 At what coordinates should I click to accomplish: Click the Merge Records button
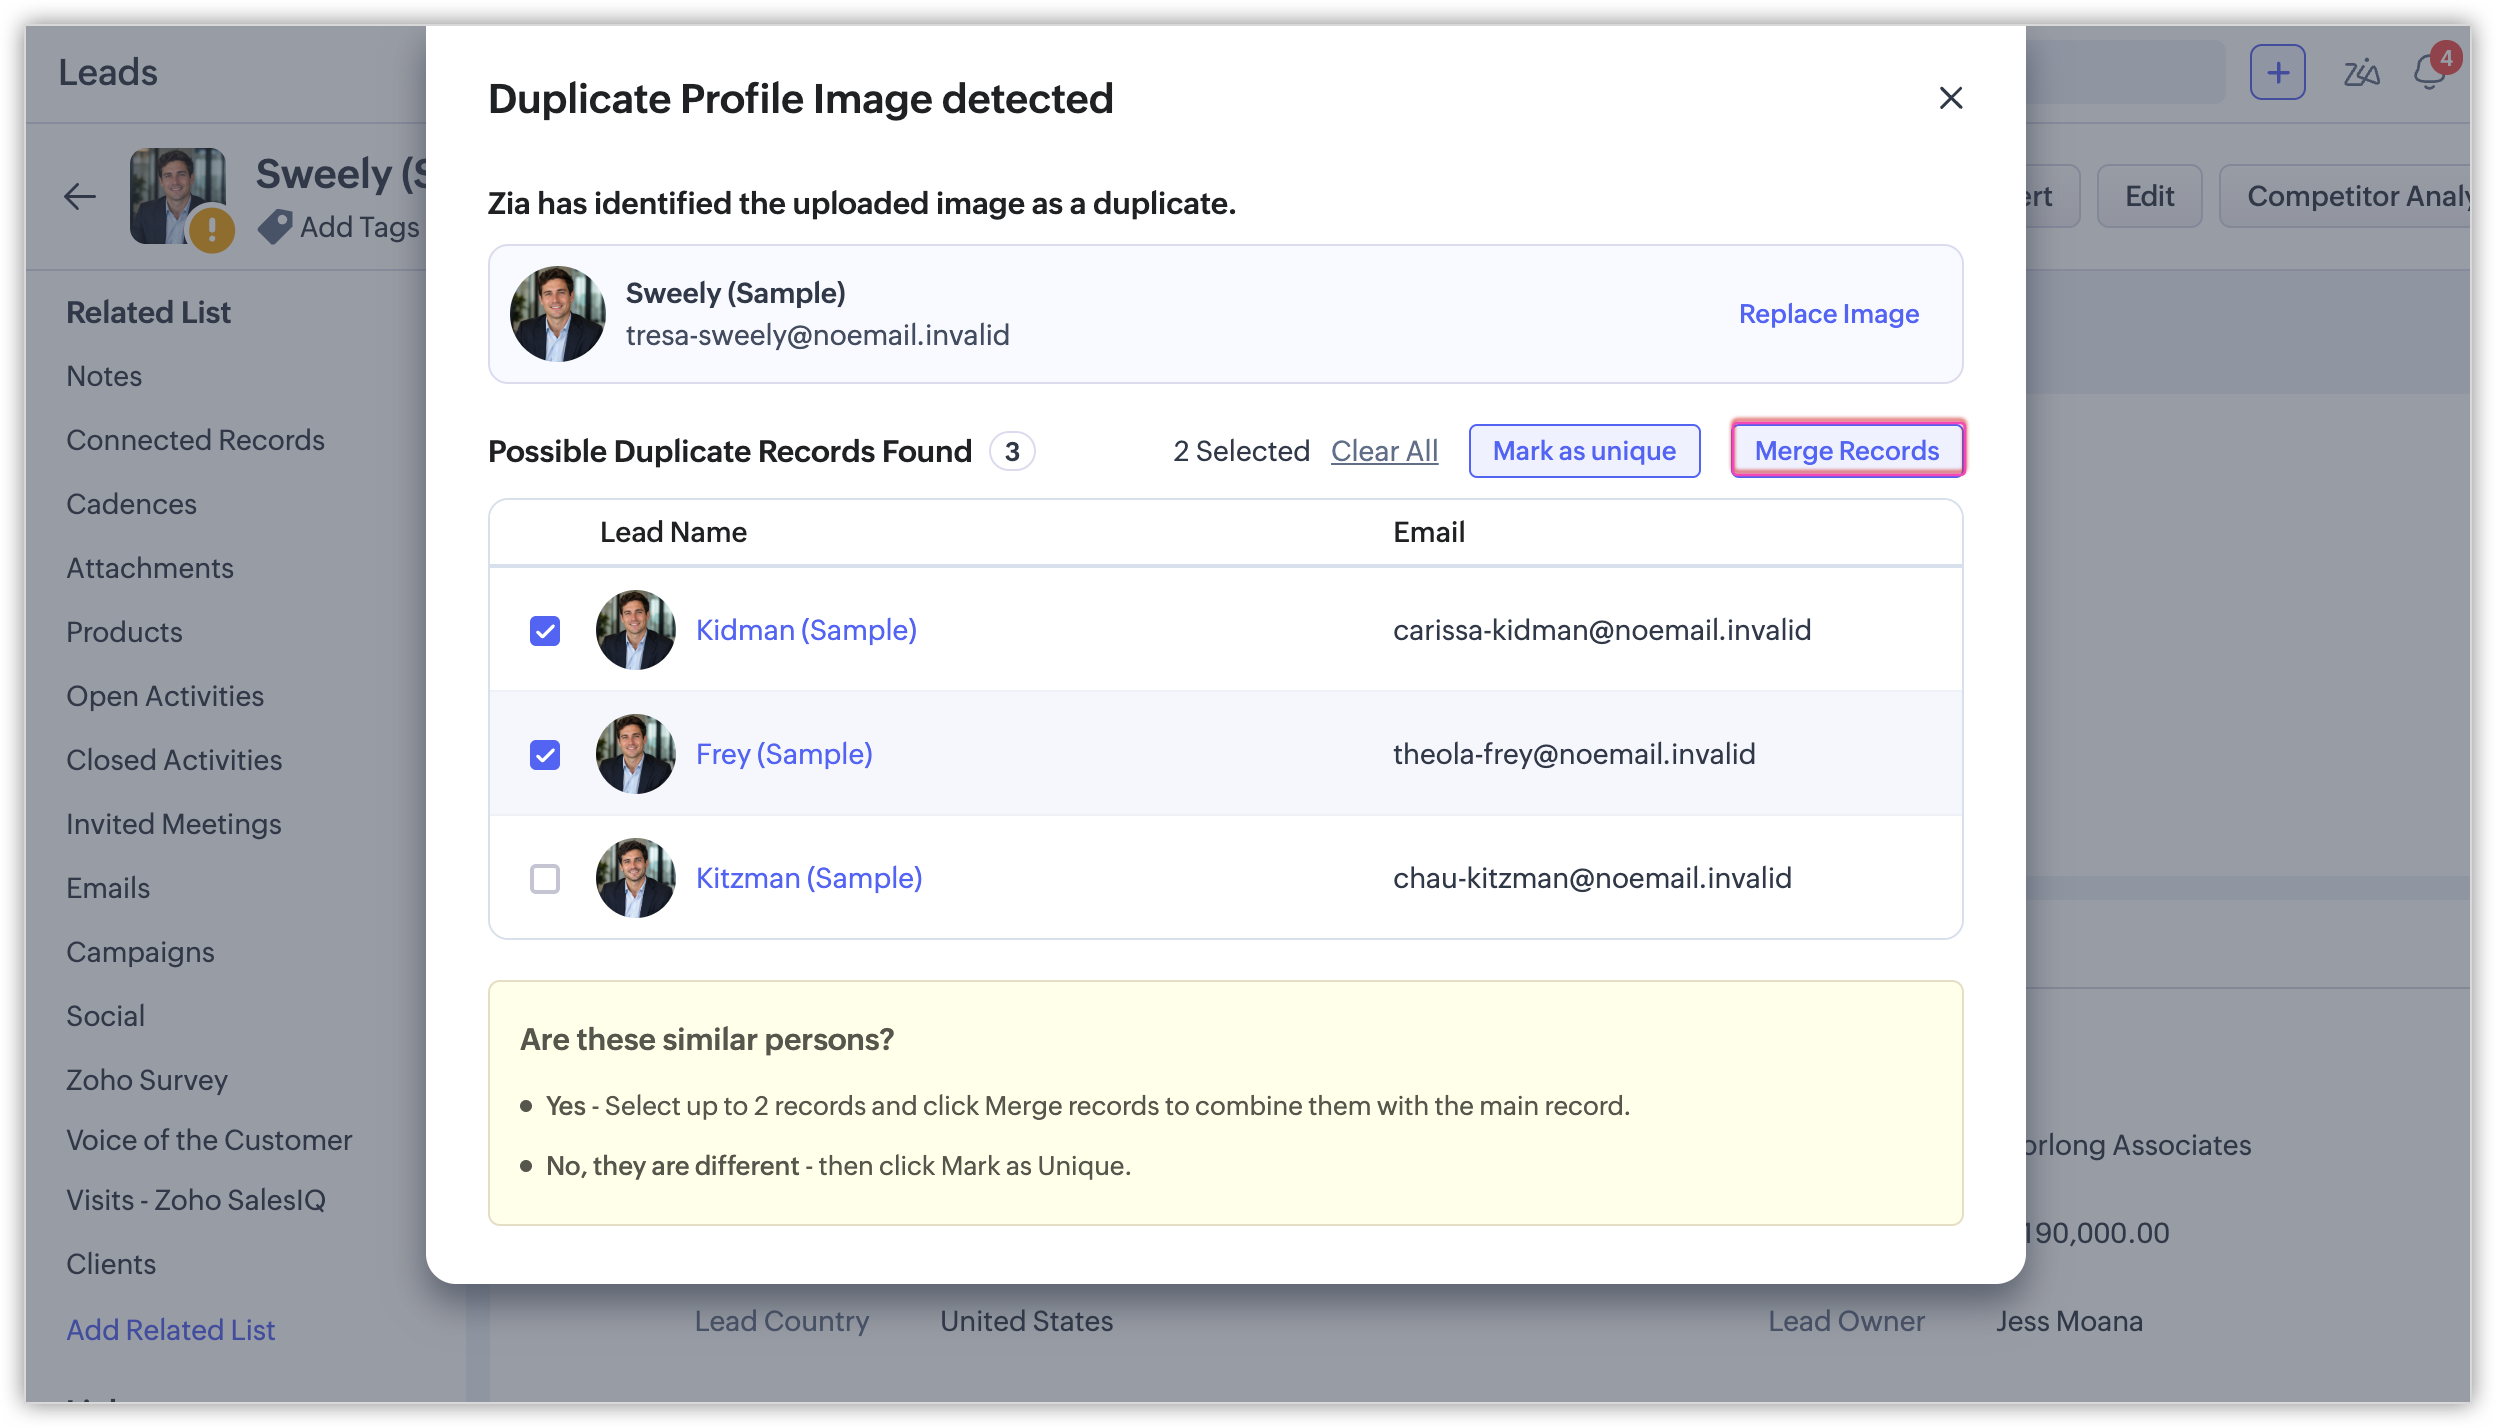[x=1847, y=450]
